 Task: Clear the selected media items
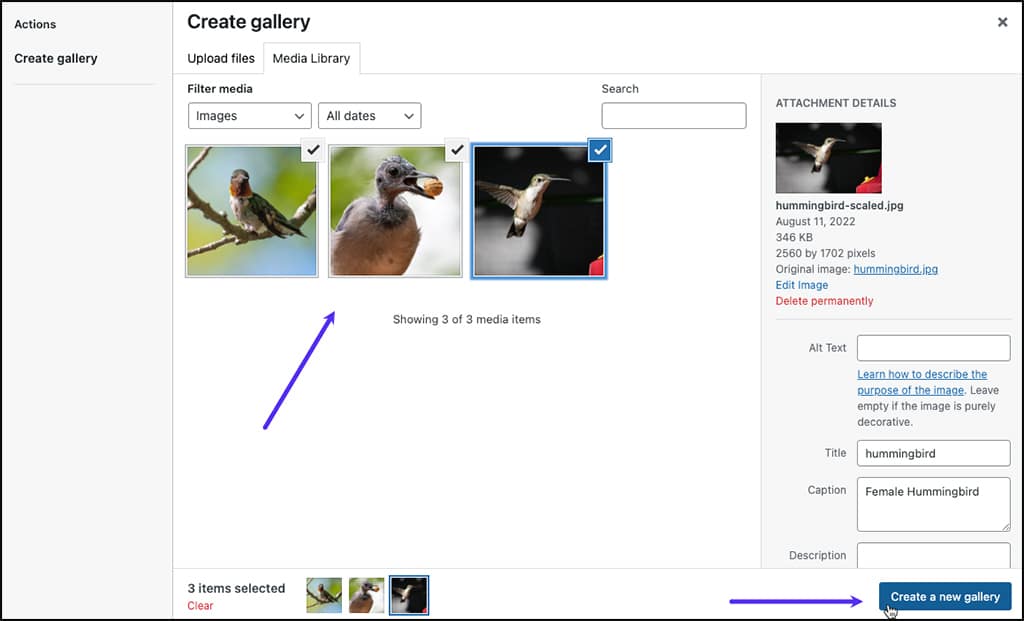coord(199,605)
